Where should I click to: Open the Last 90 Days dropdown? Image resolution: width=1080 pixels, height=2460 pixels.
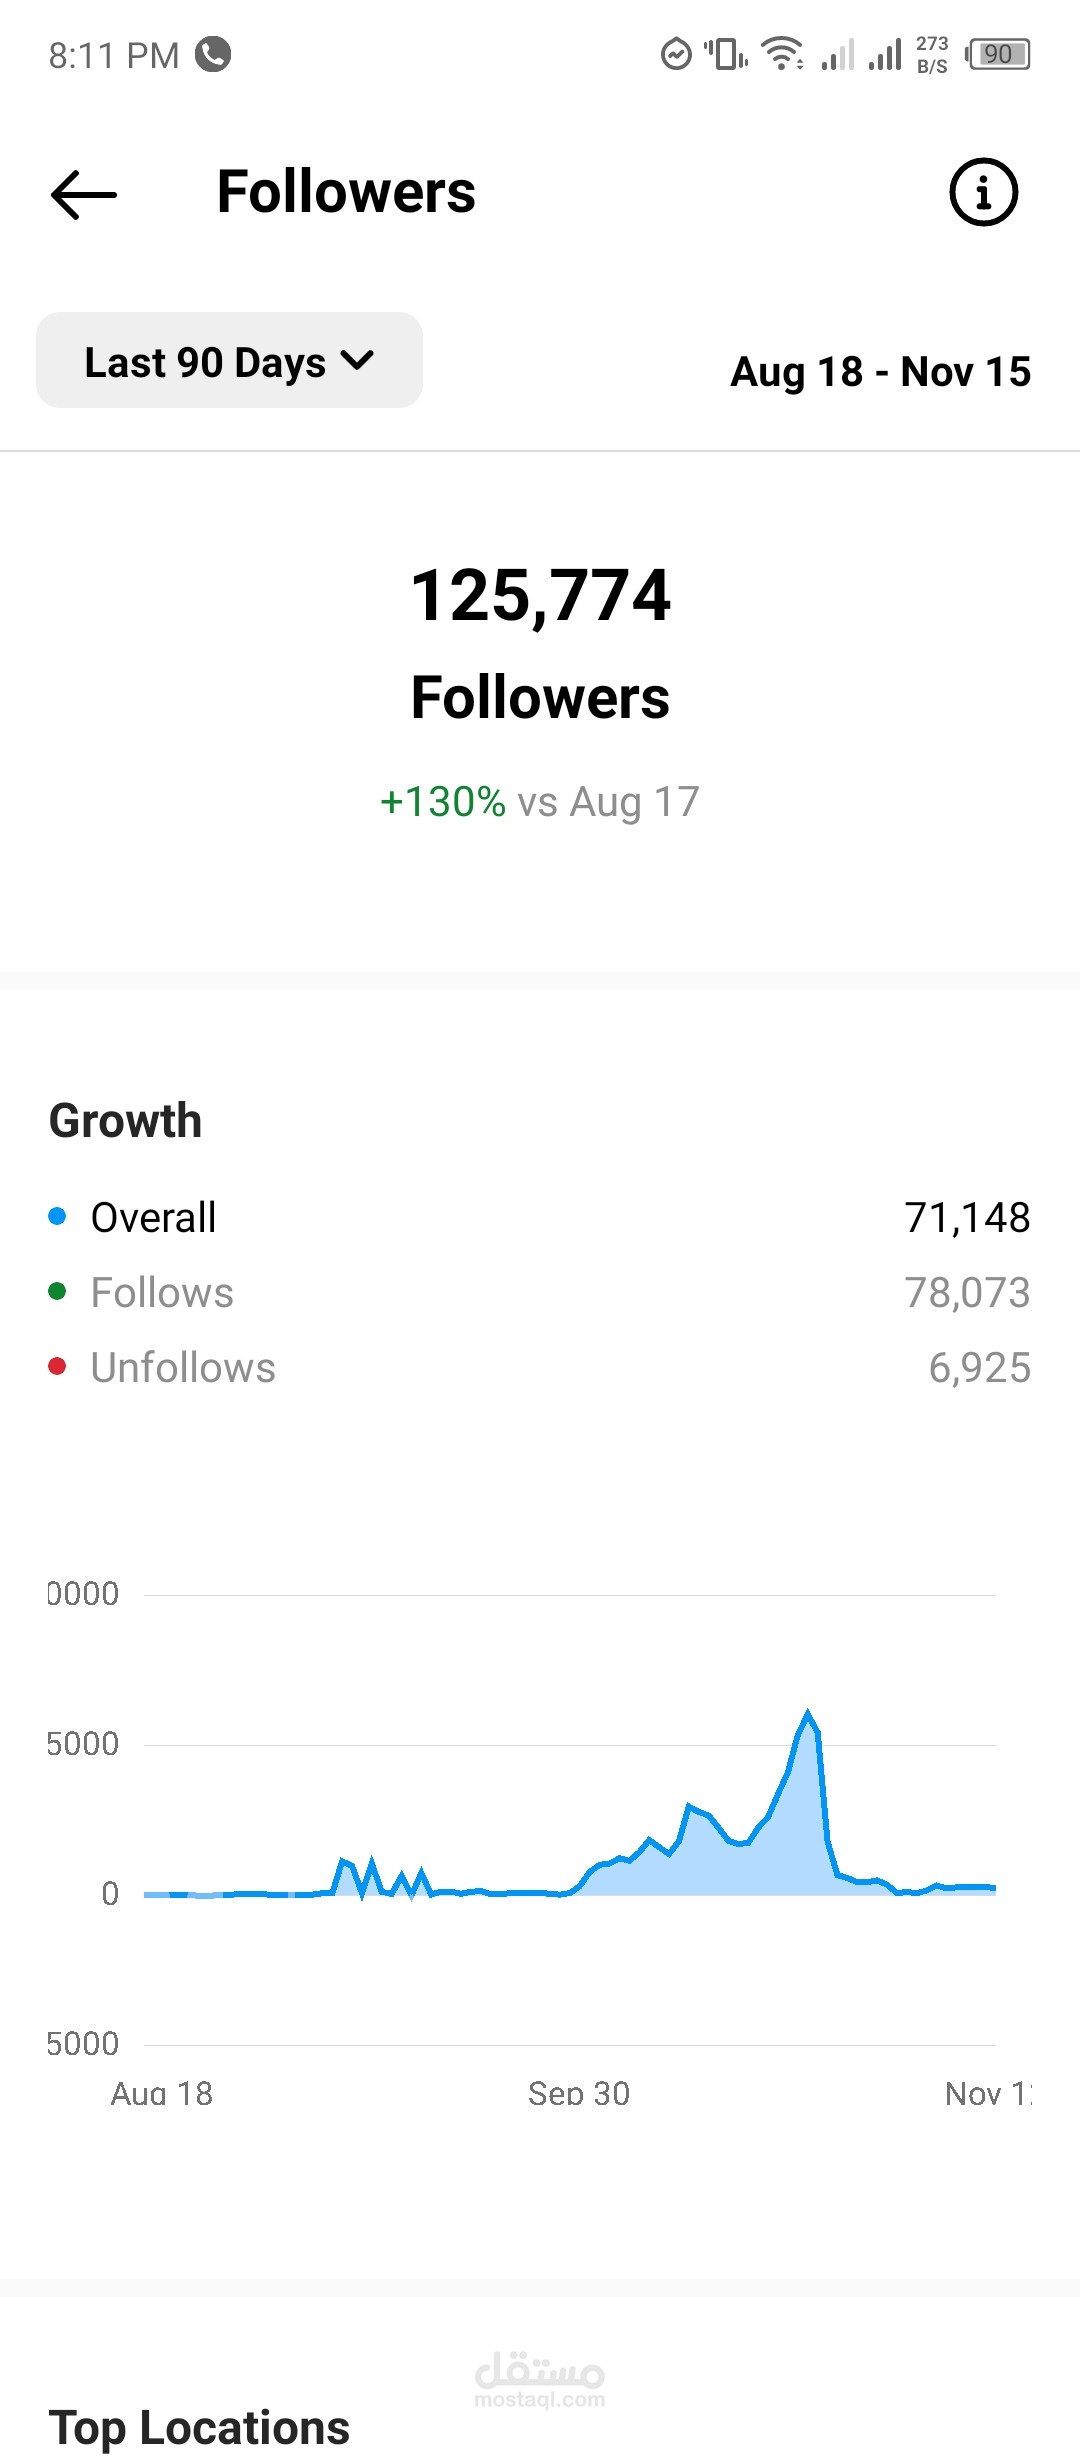(229, 360)
